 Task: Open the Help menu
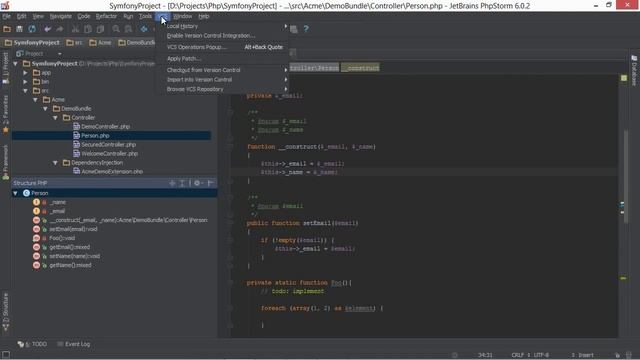coord(204,16)
